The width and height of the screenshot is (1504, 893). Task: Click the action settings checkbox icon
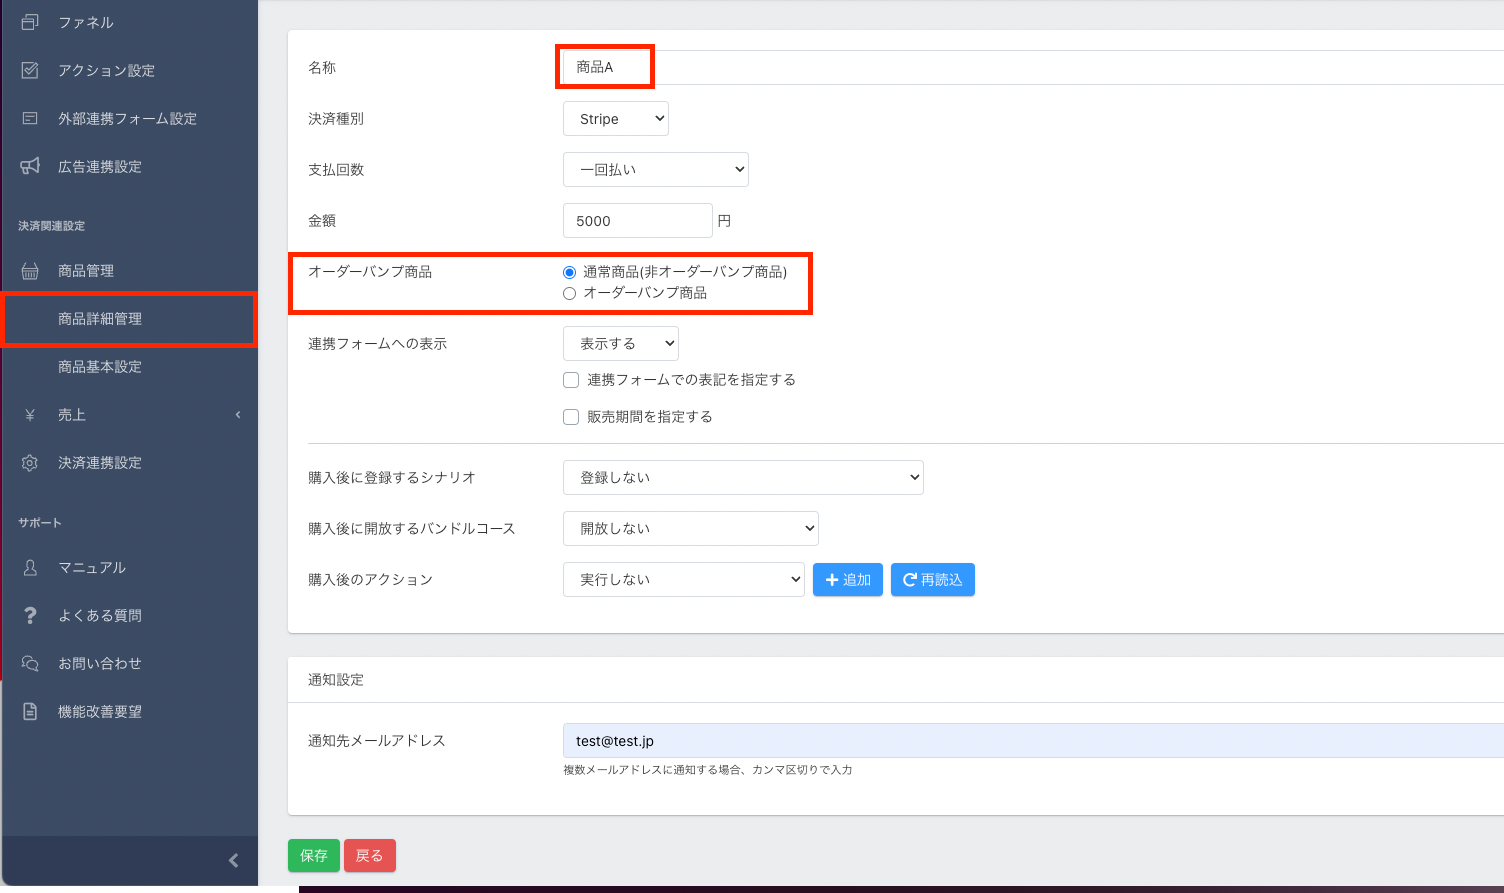tap(30, 70)
